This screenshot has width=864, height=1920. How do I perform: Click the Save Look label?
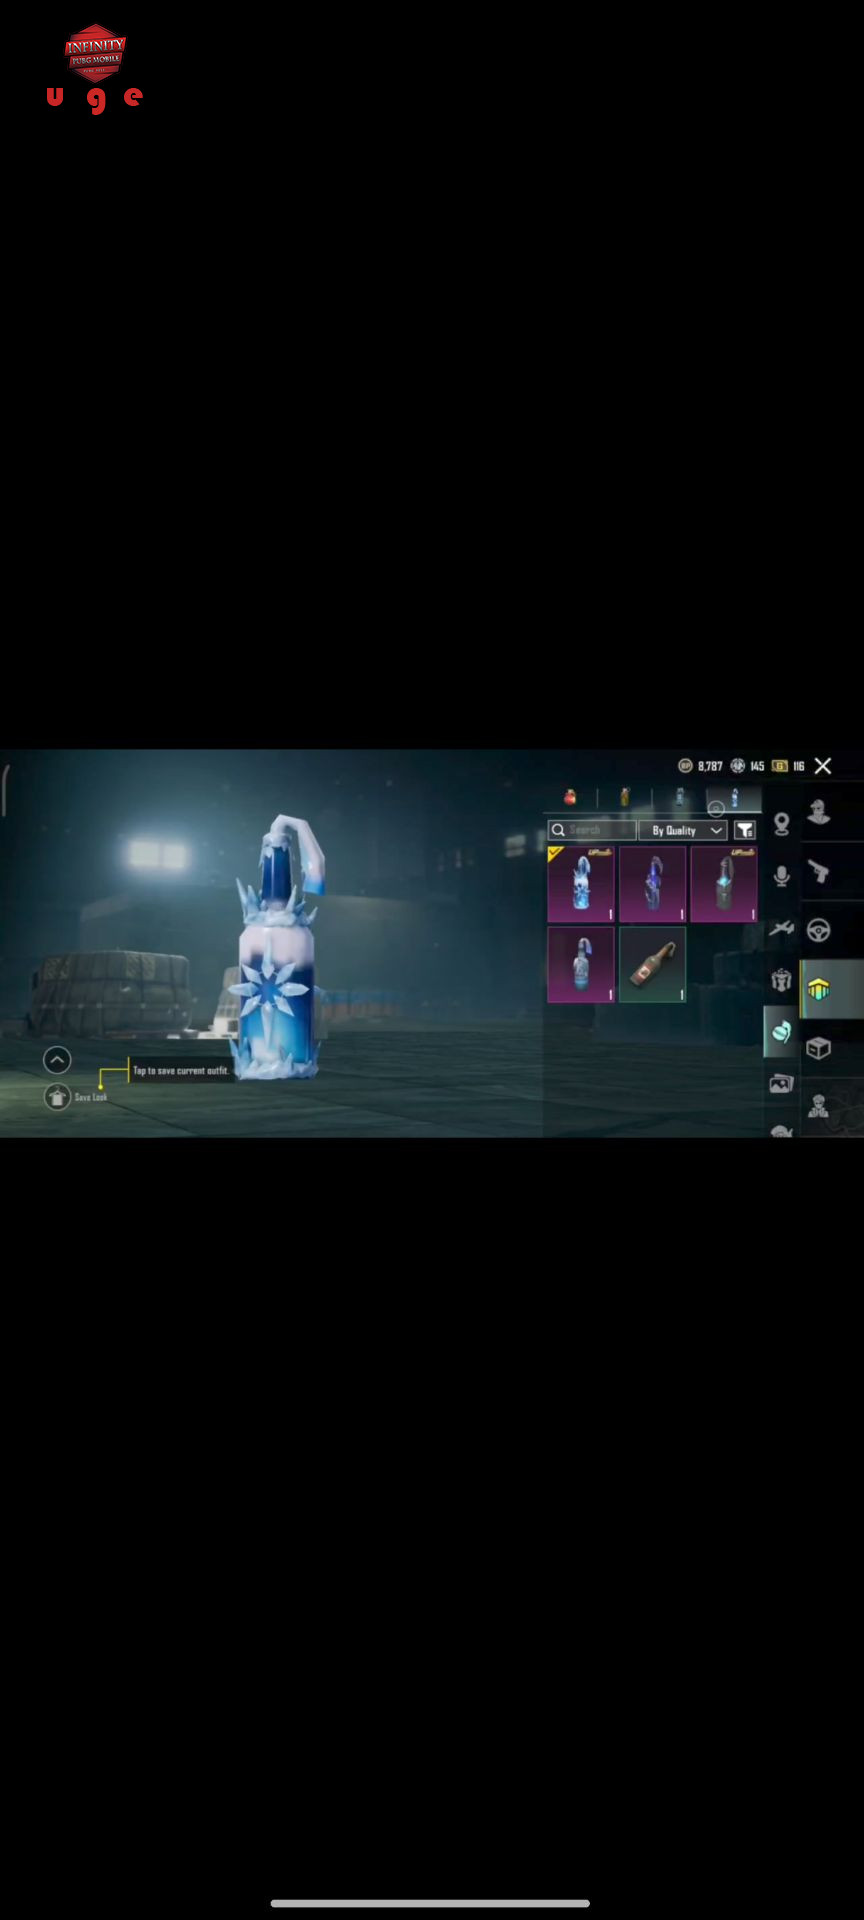(x=91, y=1097)
